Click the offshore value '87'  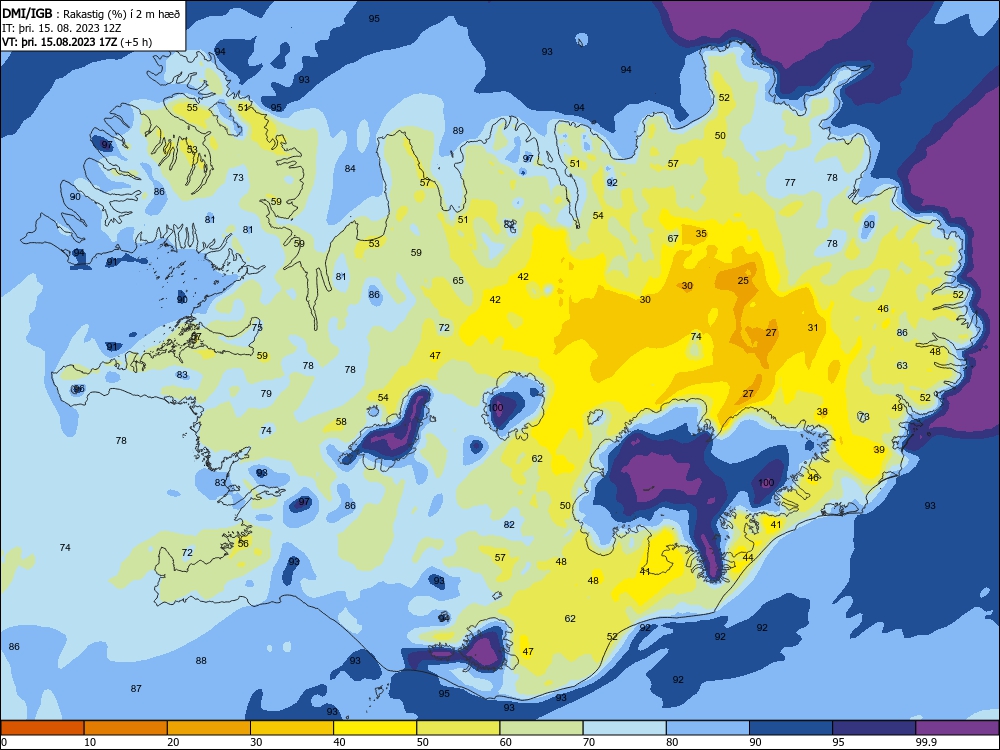coord(136,689)
